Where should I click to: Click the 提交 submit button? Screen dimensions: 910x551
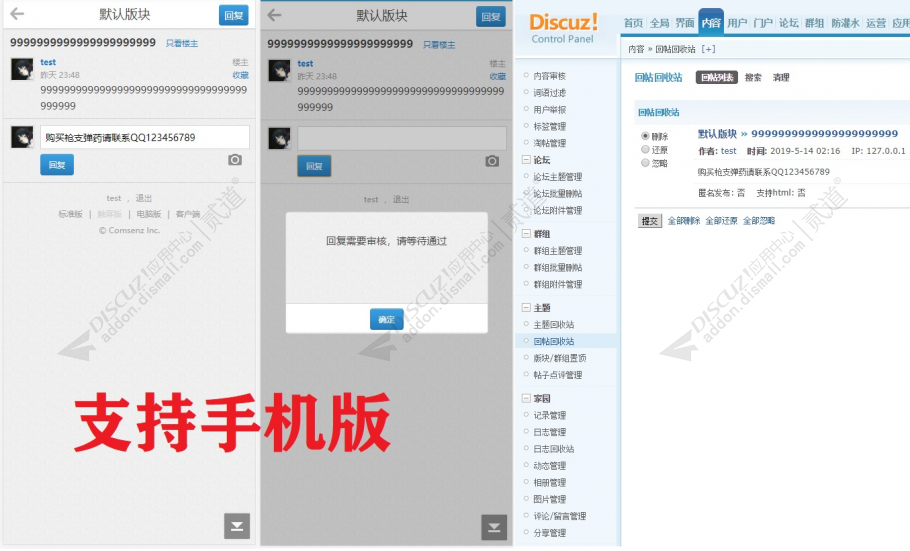tap(650, 221)
